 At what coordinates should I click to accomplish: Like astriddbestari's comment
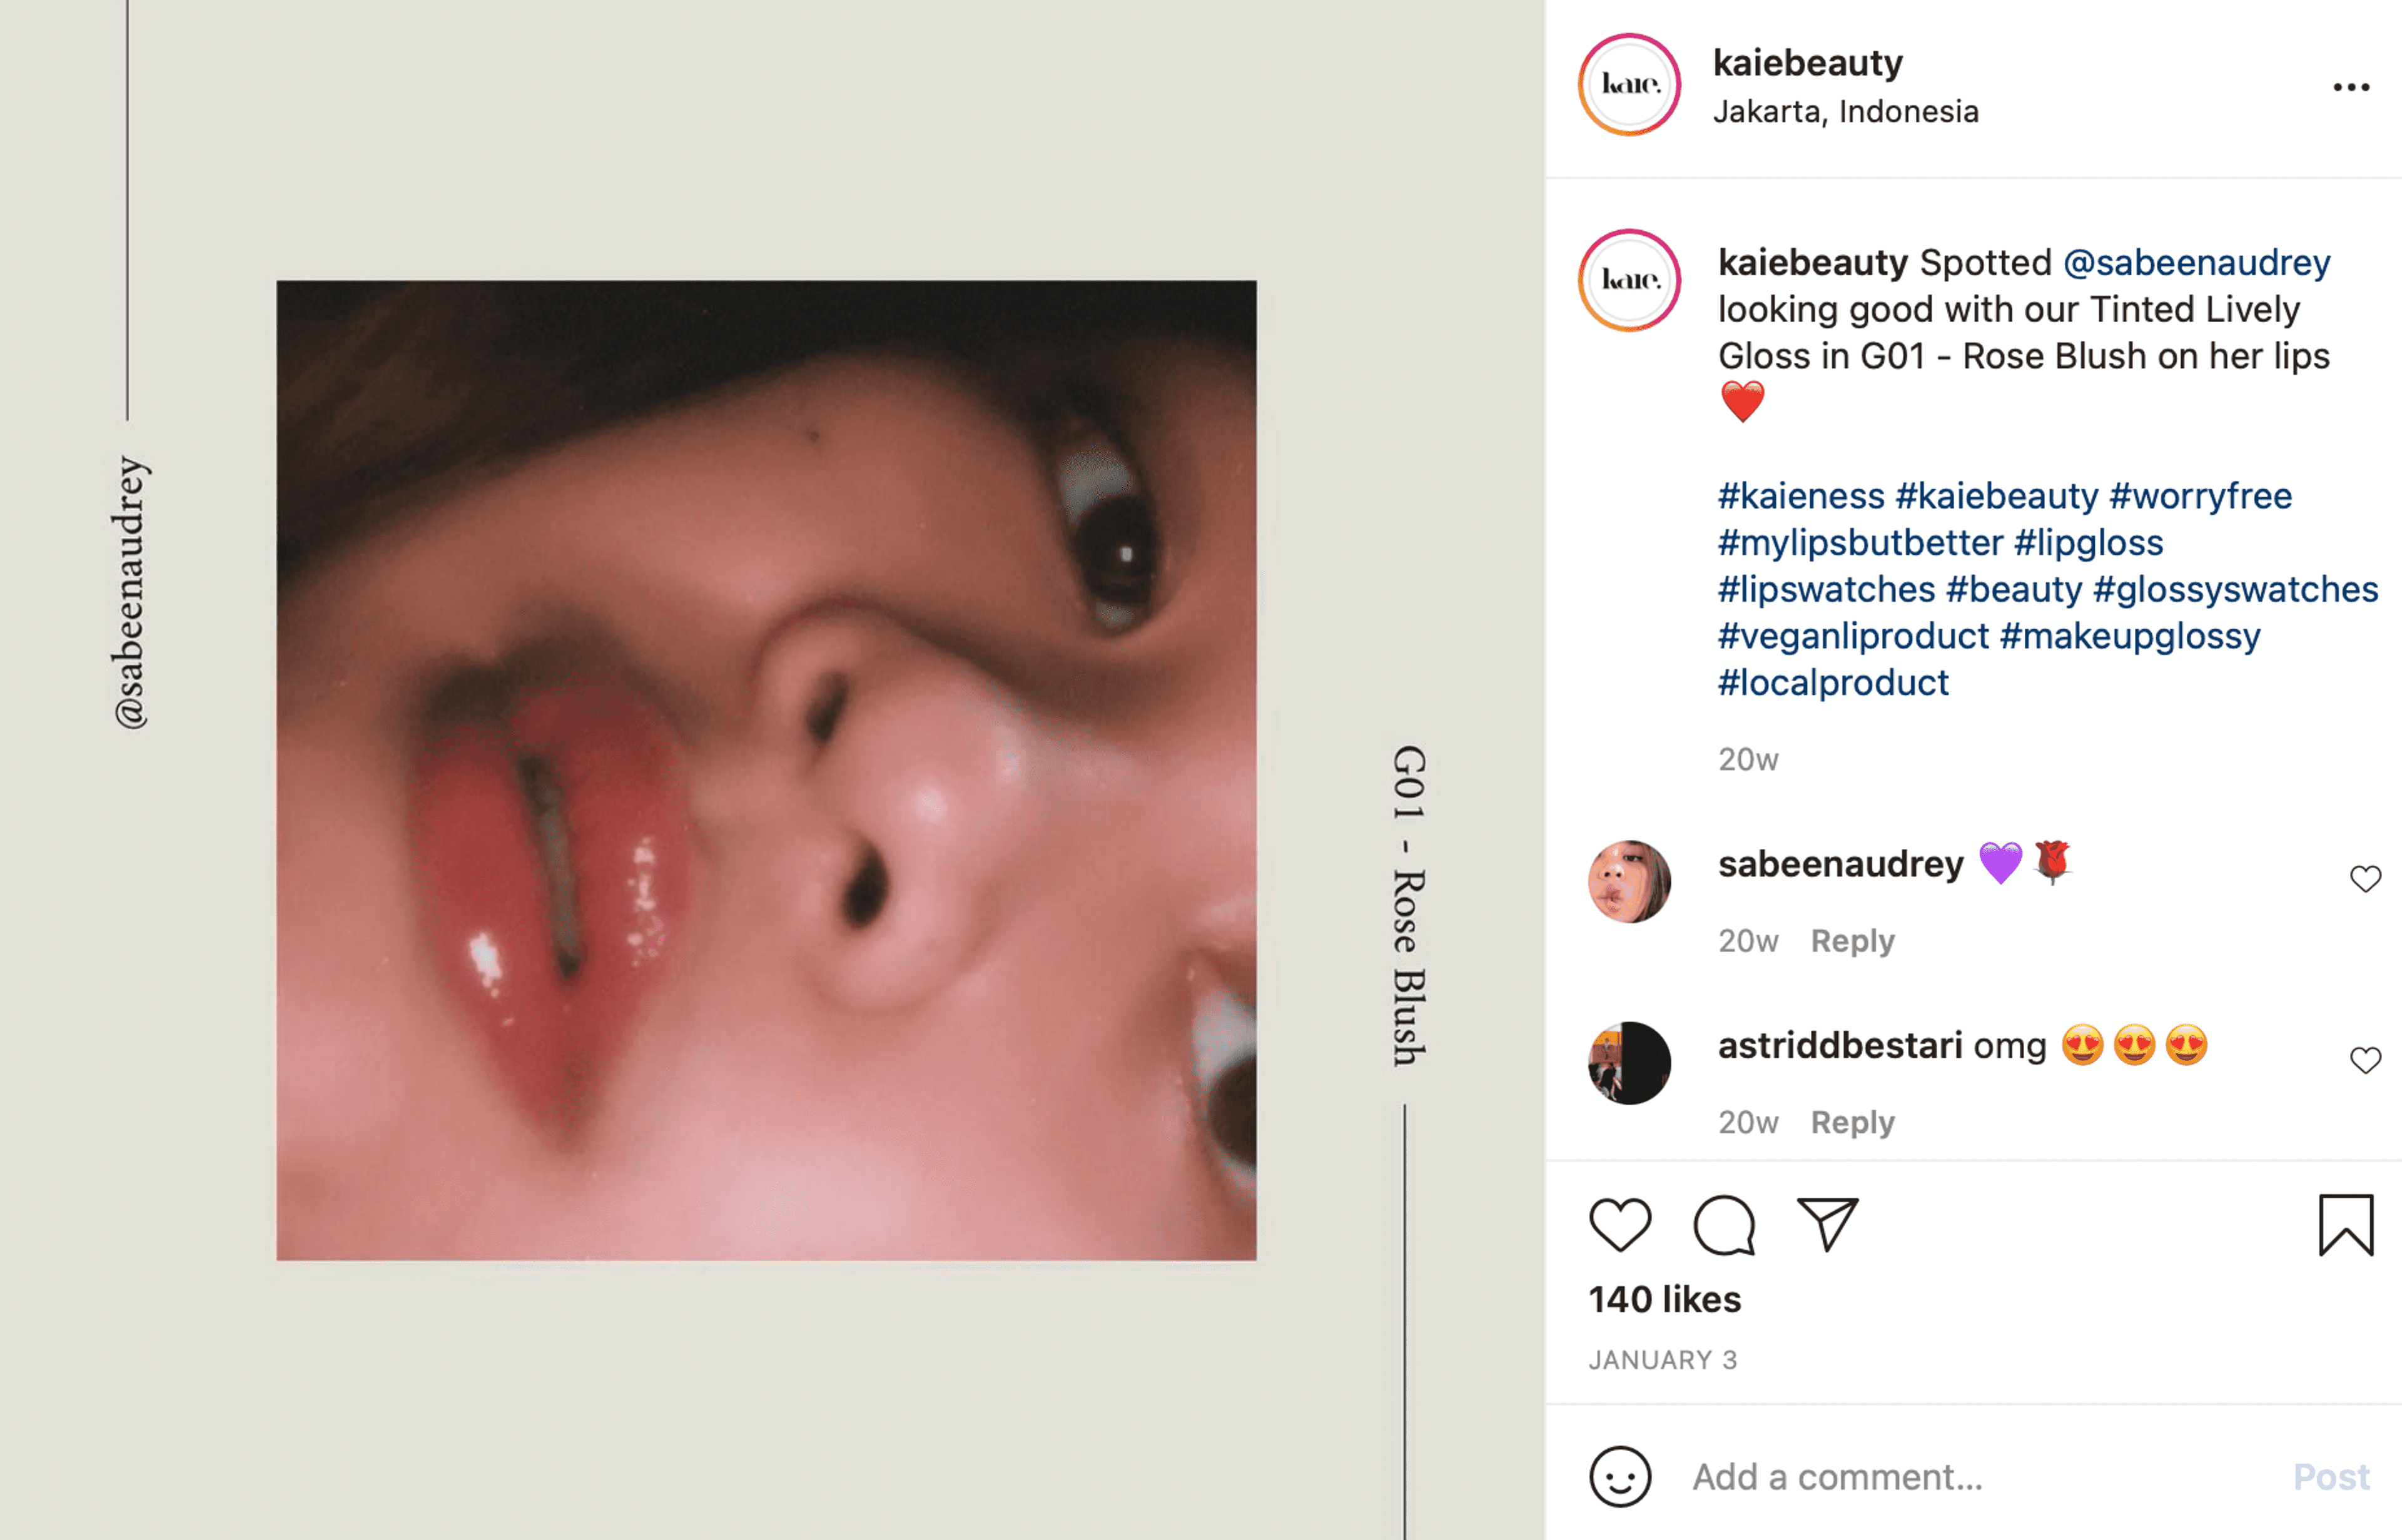point(2365,1060)
